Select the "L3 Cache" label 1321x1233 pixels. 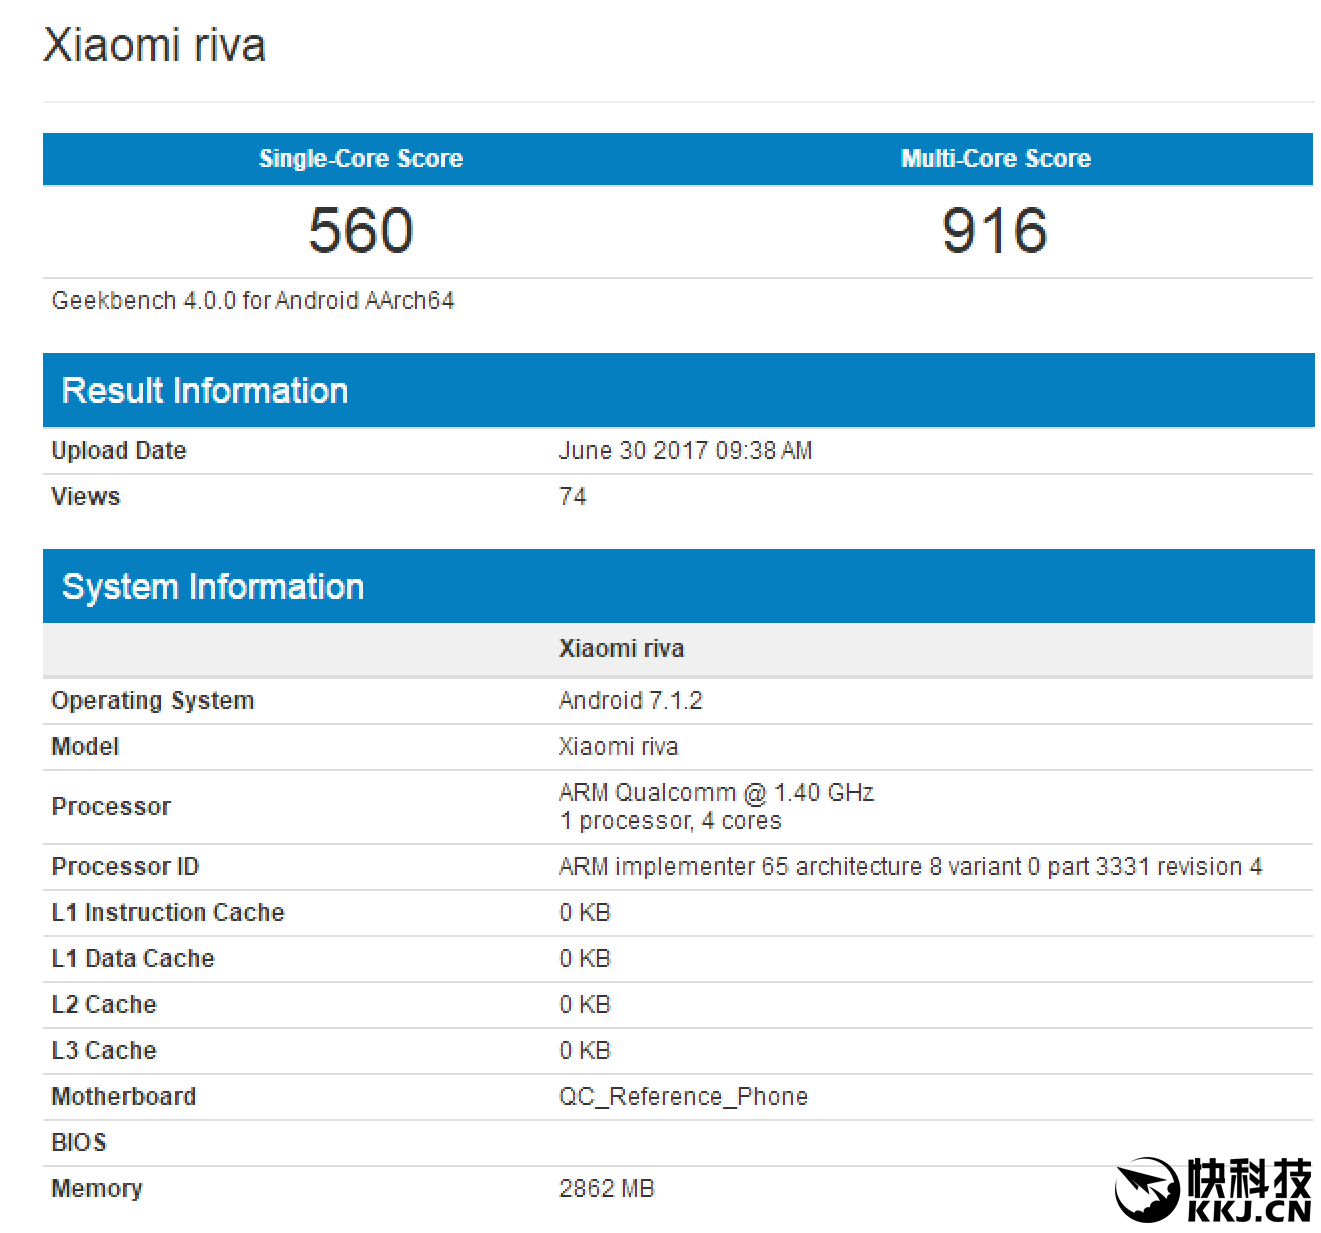coord(104,1050)
